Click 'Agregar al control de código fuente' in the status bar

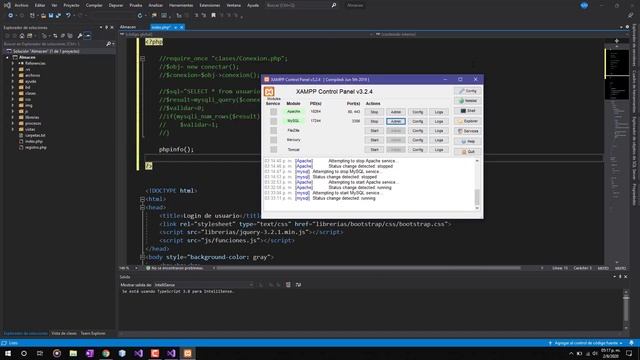pos(585,343)
